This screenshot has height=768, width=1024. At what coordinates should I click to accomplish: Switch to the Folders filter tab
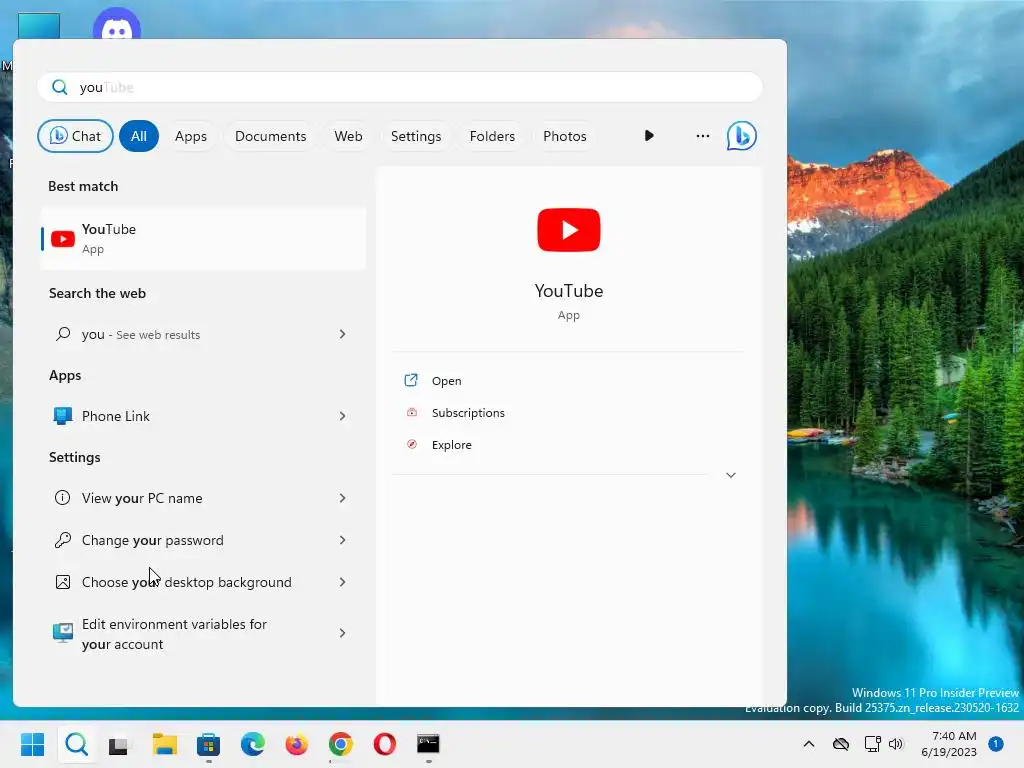coord(492,136)
